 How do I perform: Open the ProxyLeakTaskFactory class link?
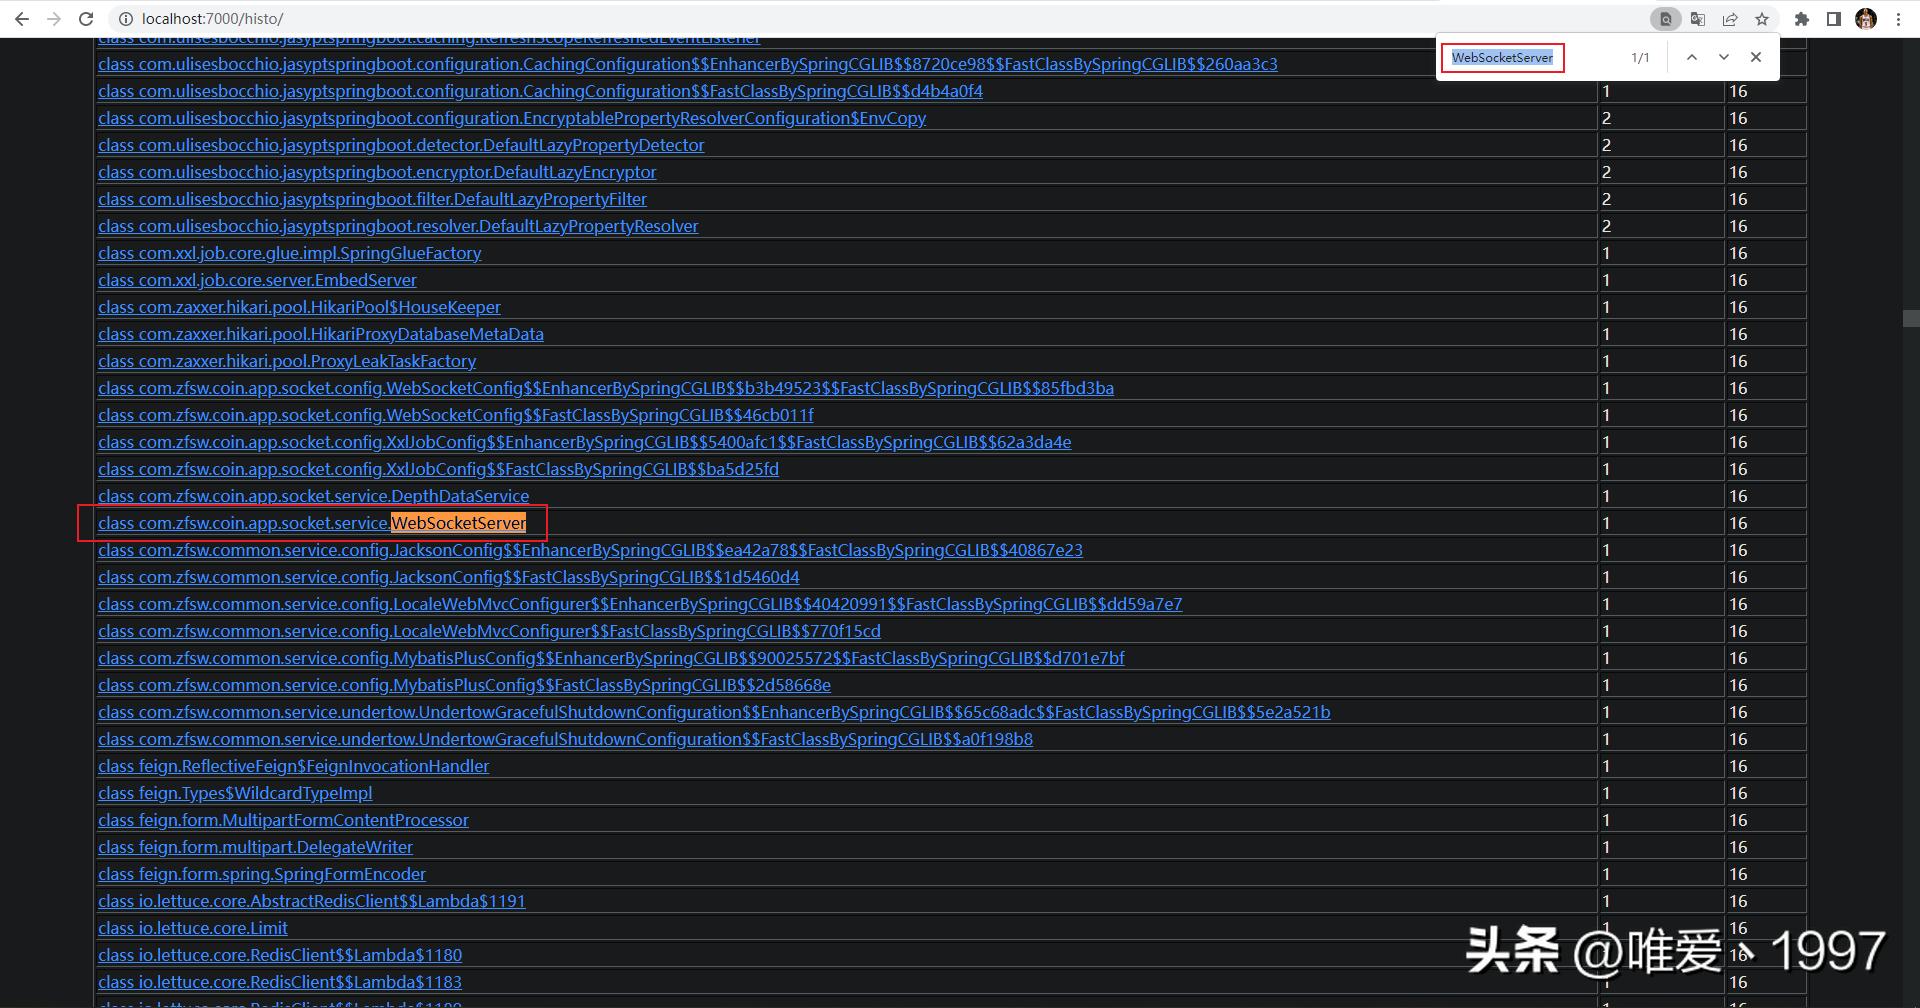point(287,361)
